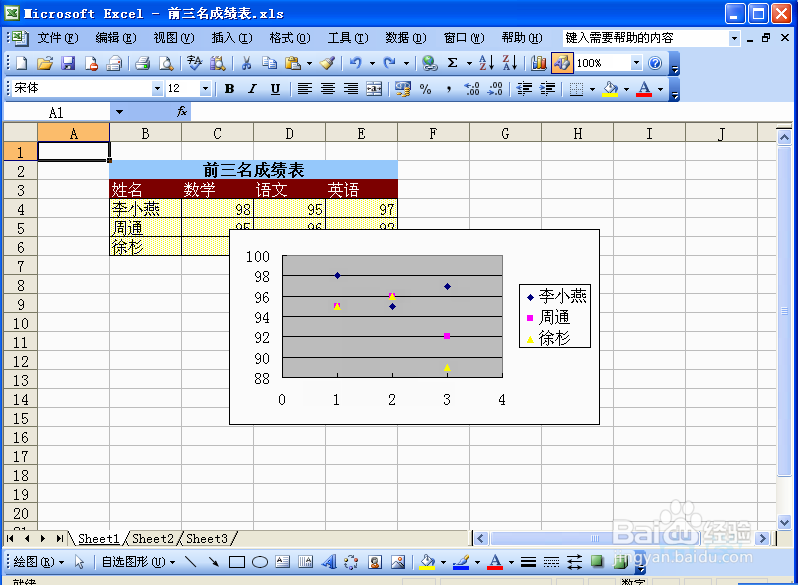Open the font size dropdown
Screen dimensions: 798x585
pyautogui.click(x=205, y=89)
